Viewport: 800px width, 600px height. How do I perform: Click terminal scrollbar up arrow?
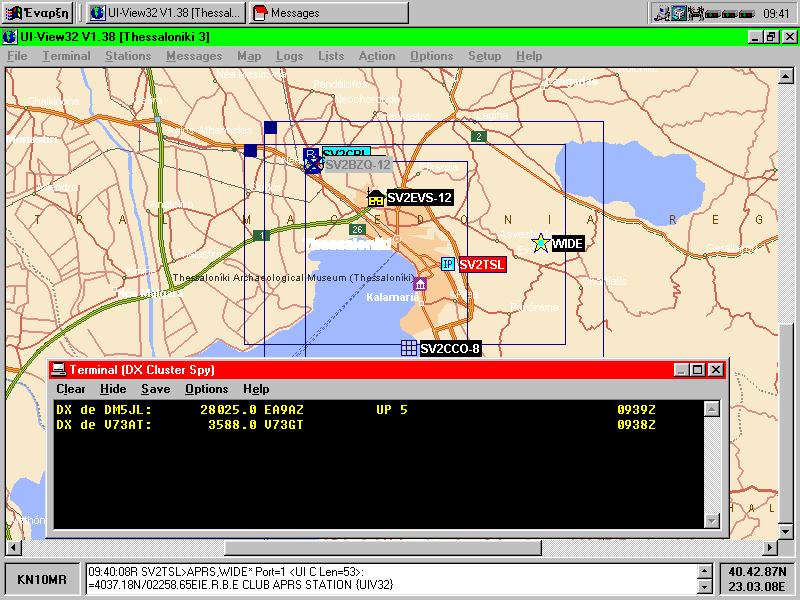711,408
